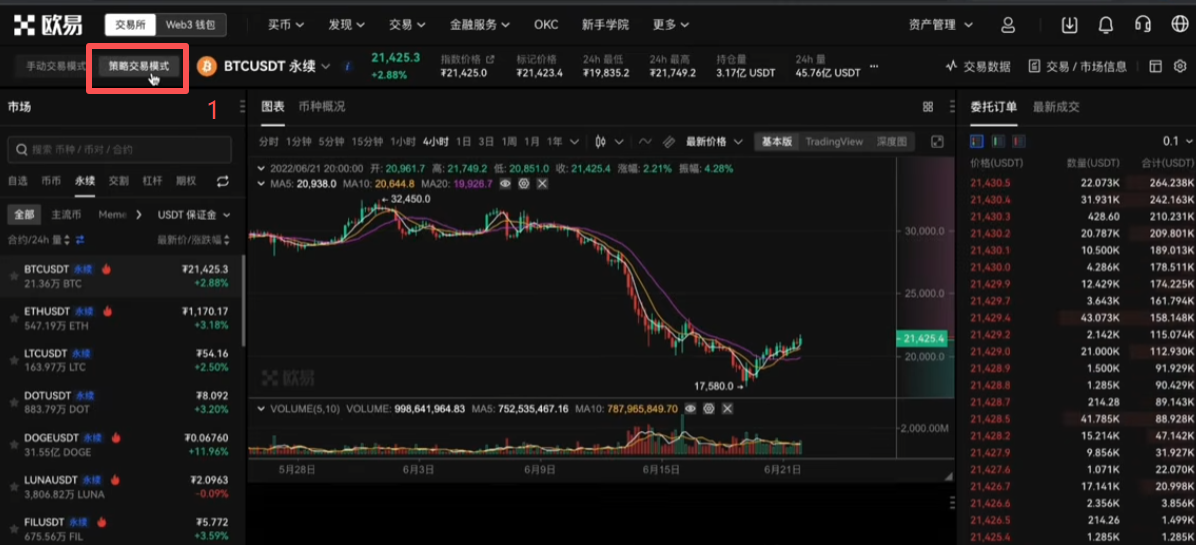Screen dimensions: 1196x545
Task: Select the 主流币 filter tab
Action: pos(66,215)
